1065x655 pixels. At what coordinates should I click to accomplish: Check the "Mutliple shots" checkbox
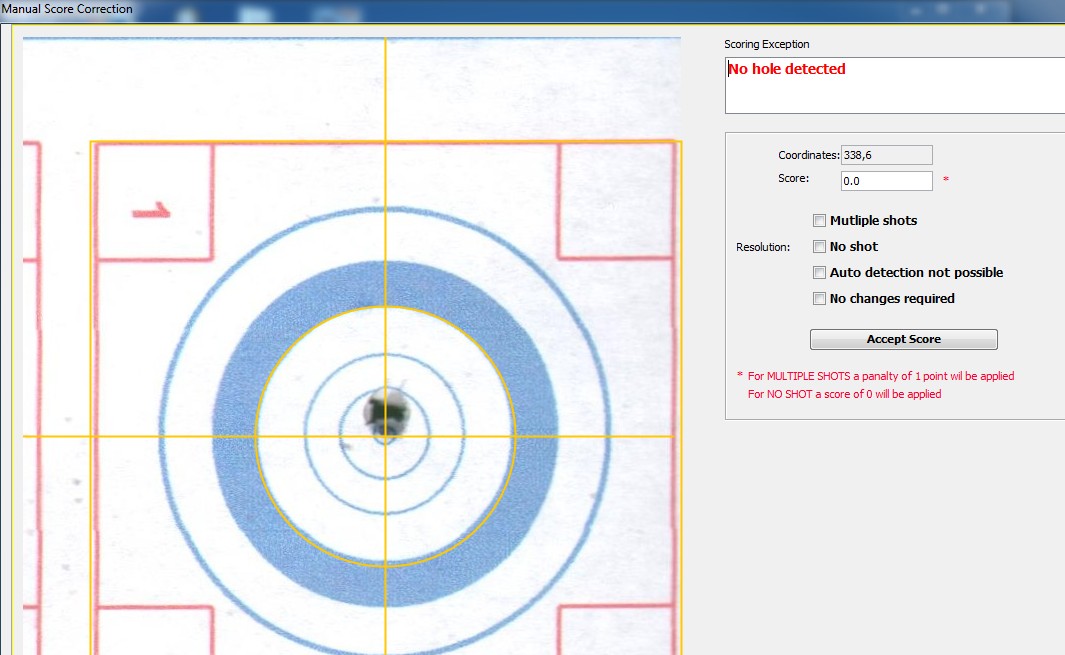(x=820, y=221)
